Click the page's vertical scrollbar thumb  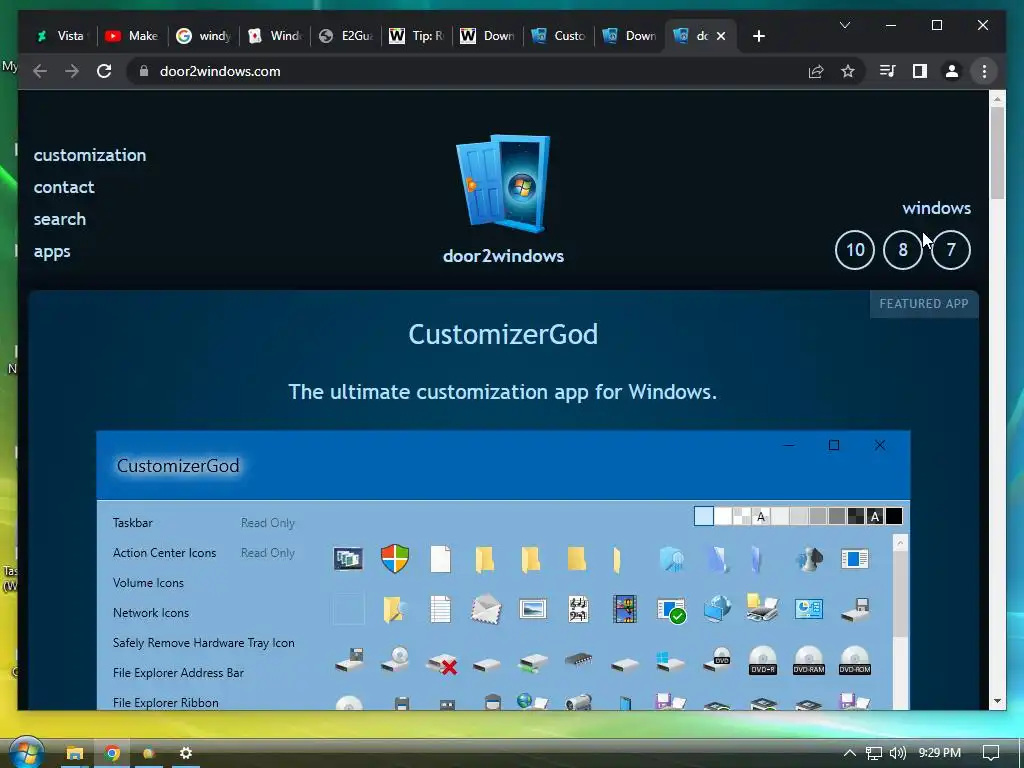coord(997,153)
